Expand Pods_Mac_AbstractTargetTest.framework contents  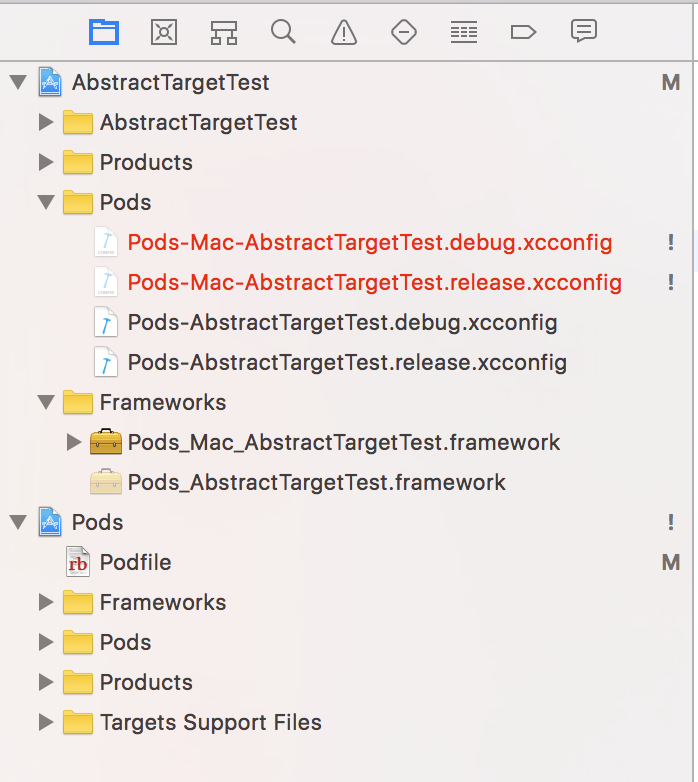click(73, 442)
